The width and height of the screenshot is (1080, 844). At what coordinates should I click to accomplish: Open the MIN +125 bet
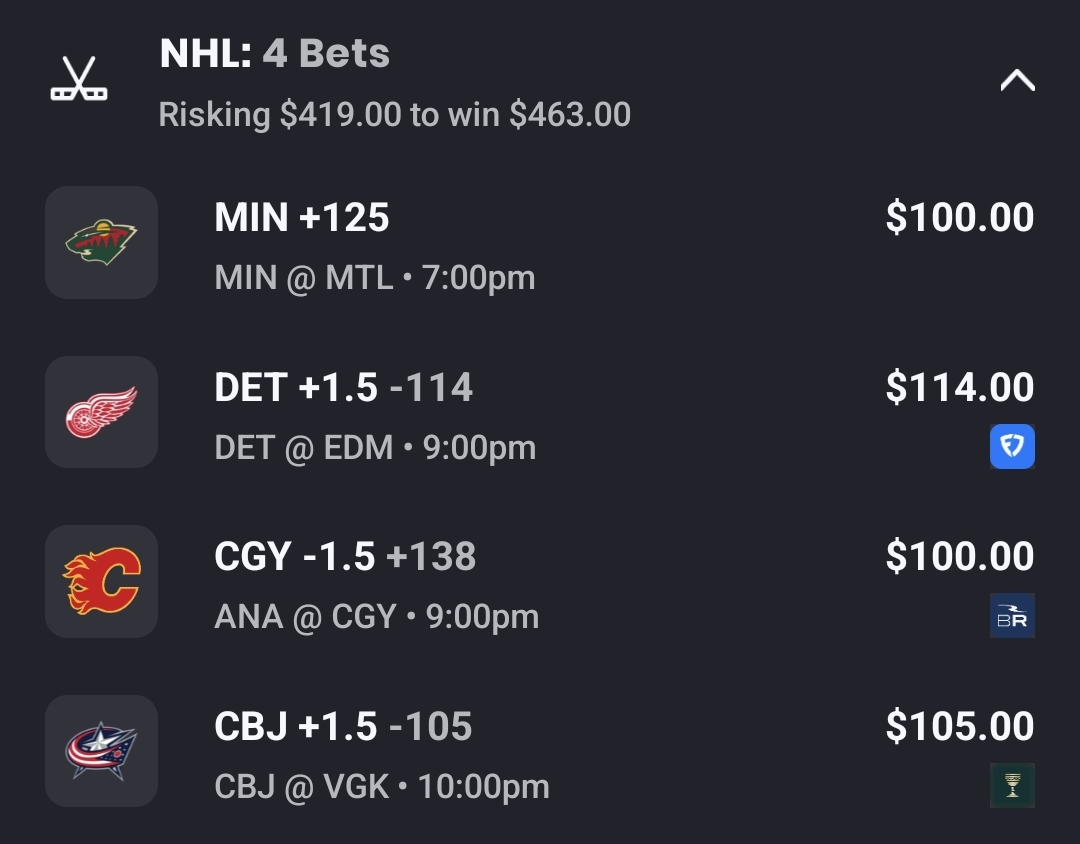point(302,218)
